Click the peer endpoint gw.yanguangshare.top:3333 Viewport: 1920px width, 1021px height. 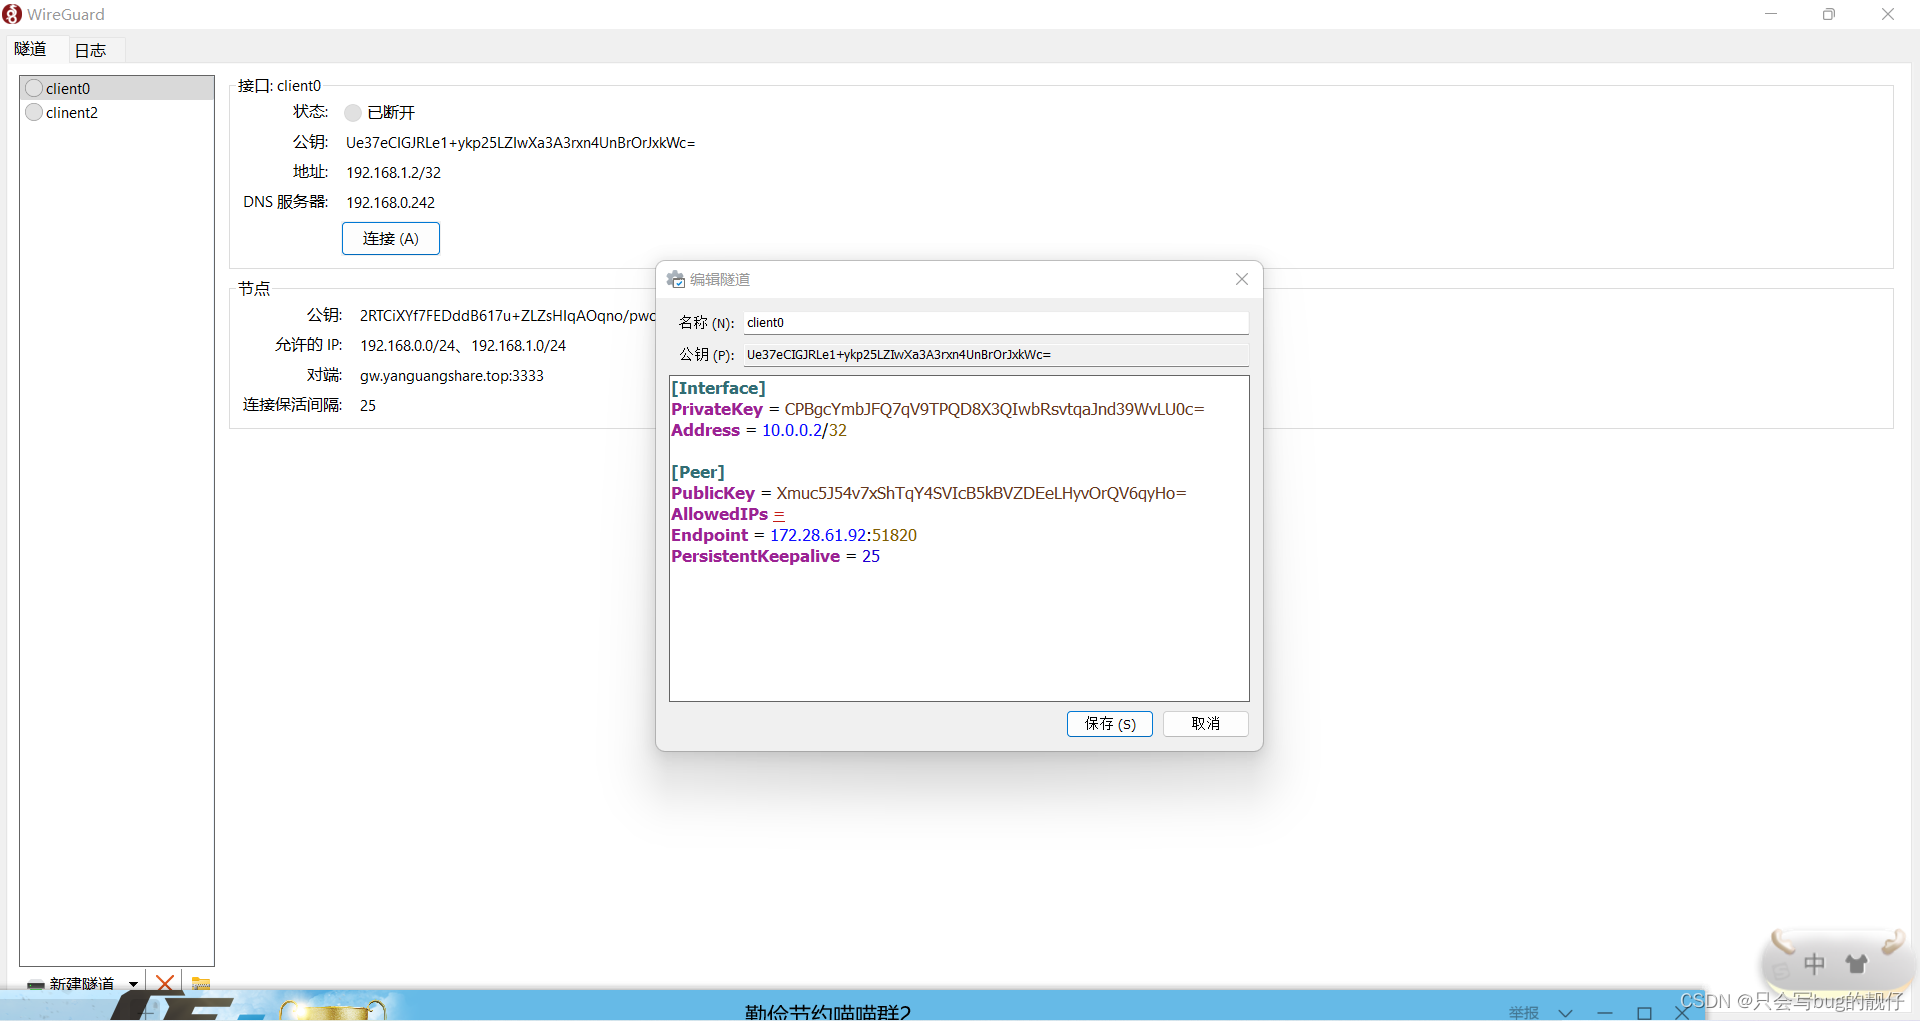(x=452, y=376)
